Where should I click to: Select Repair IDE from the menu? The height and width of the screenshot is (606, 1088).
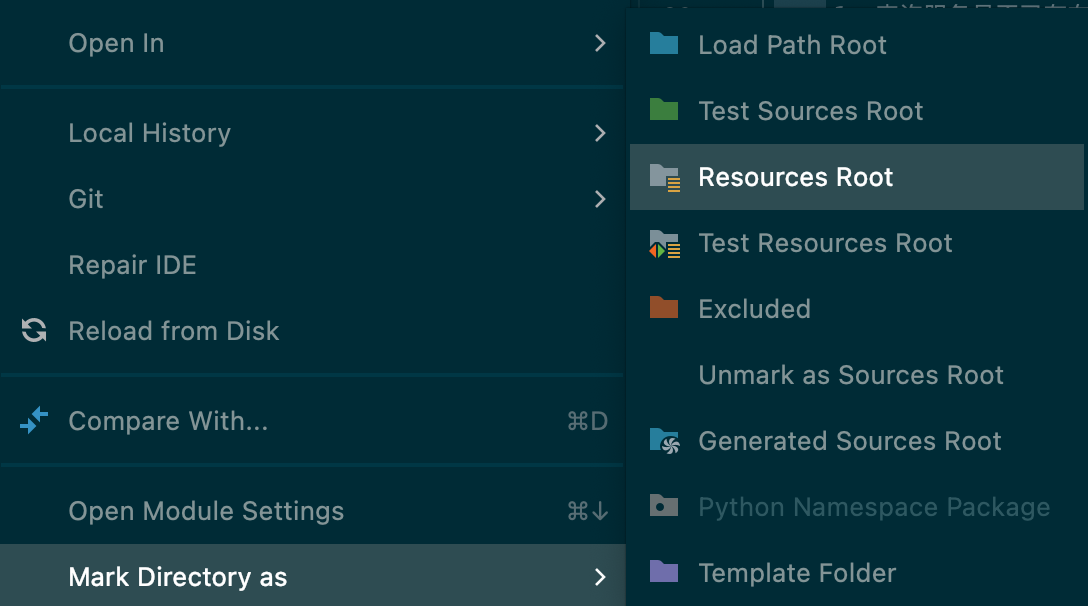pyautogui.click(x=132, y=265)
